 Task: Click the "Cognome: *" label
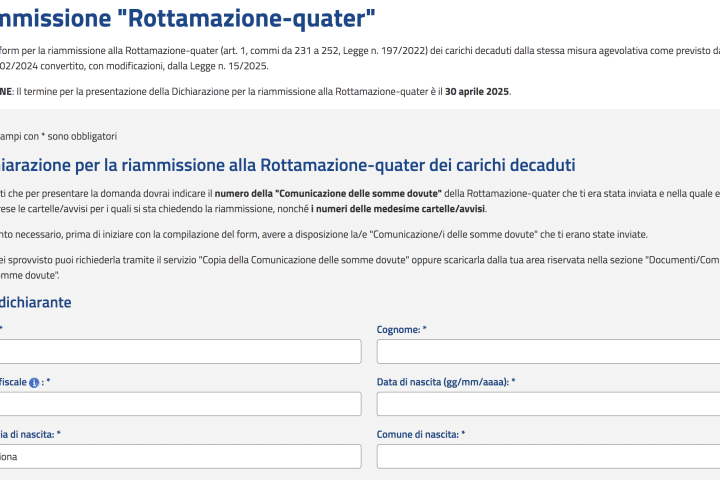coord(401,329)
